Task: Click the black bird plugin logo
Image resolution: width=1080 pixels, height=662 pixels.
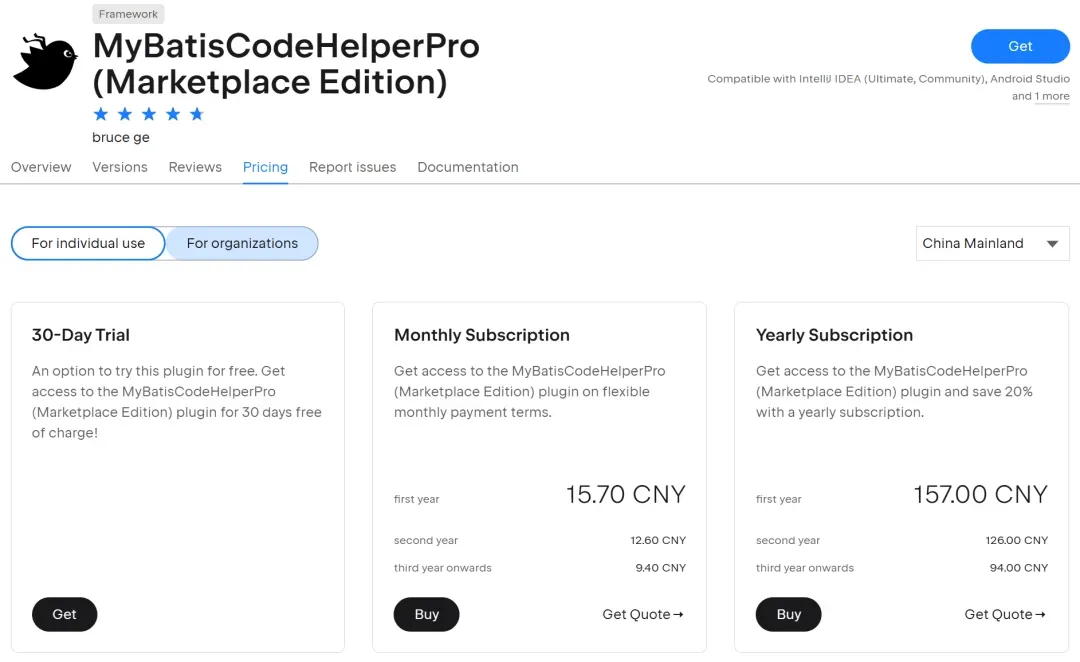Action: tap(45, 62)
